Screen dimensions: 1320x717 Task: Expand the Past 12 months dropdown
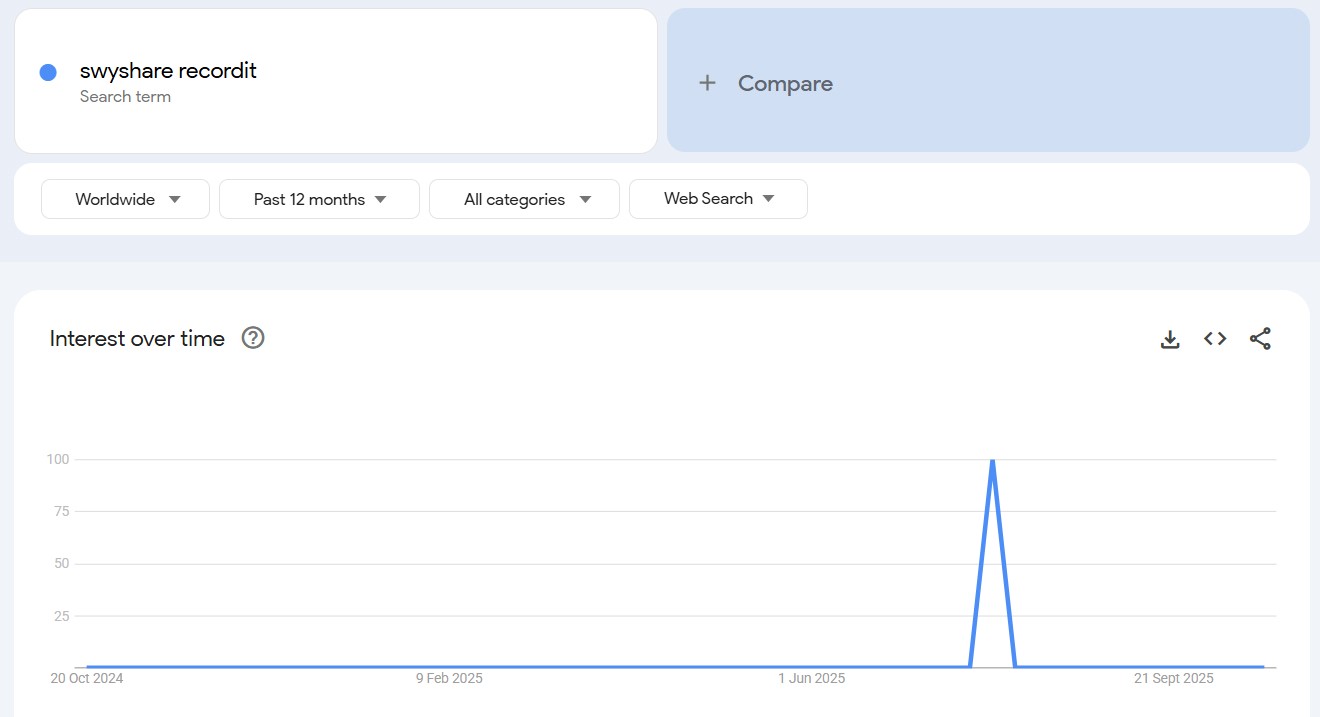319,199
